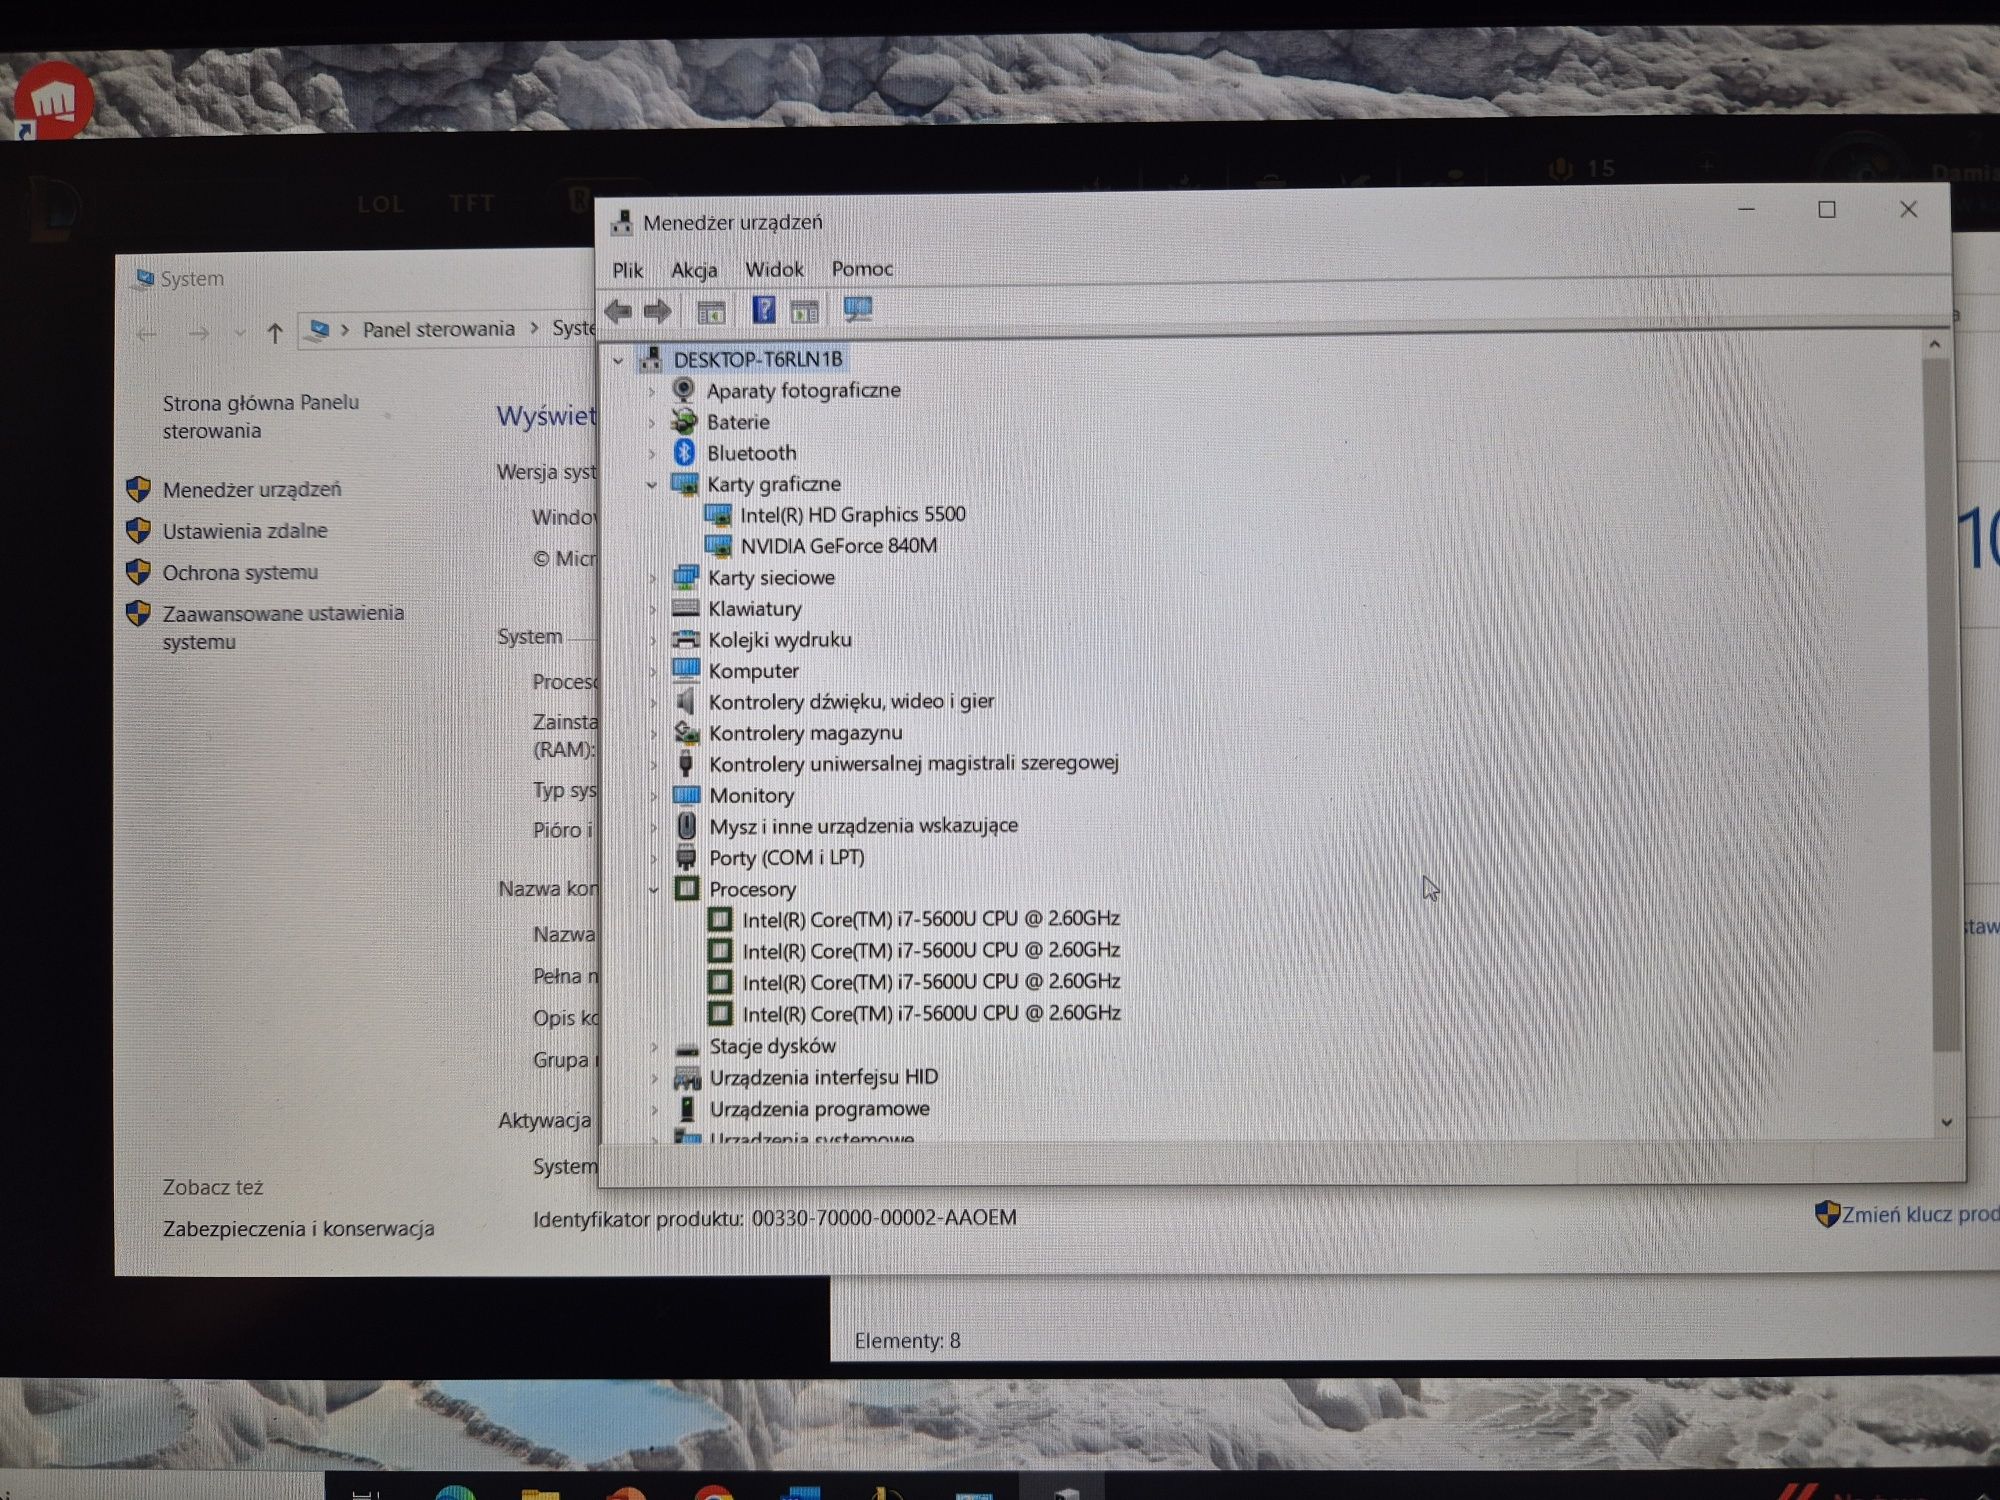This screenshot has width=2000, height=1500.
Task: Open the Pomoc menu
Action: click(x=862, y=268)
